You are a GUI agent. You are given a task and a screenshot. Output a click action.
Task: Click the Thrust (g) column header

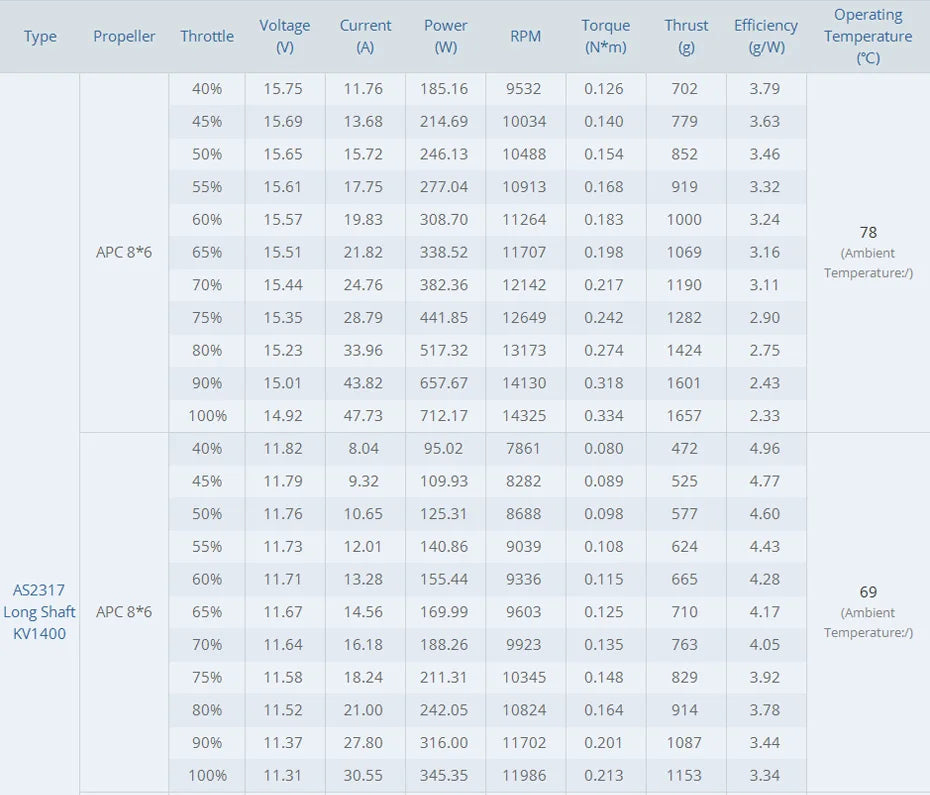(686, 36)
